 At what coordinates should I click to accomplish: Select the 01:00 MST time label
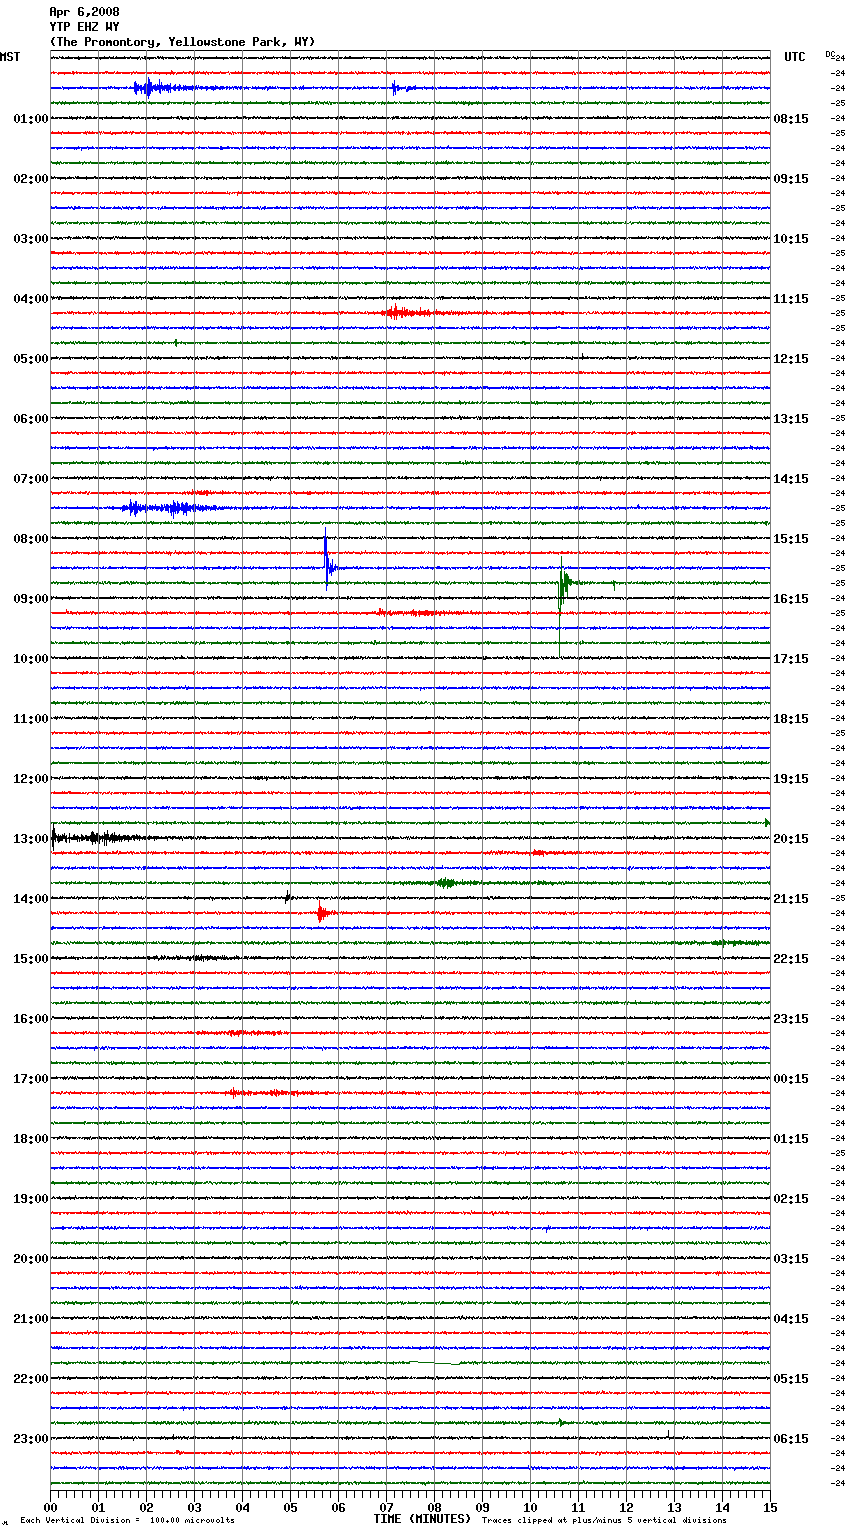[30, 119]
